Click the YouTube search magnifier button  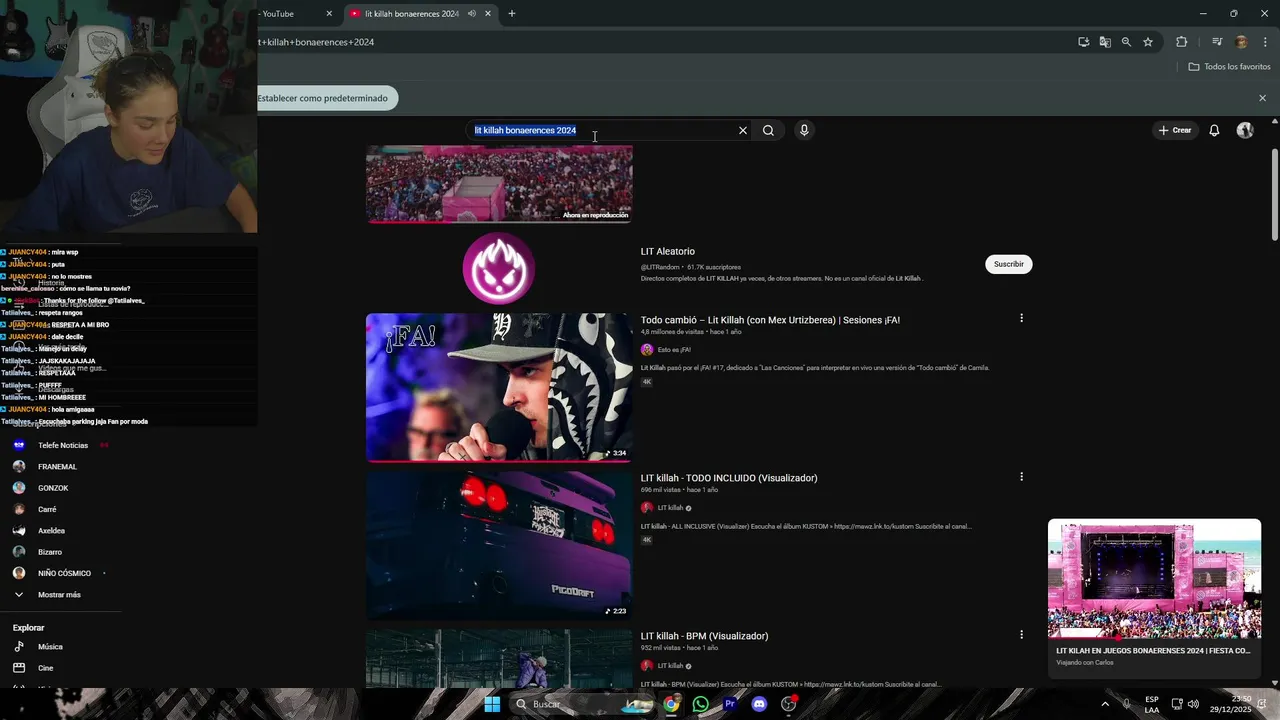point(768,130)
